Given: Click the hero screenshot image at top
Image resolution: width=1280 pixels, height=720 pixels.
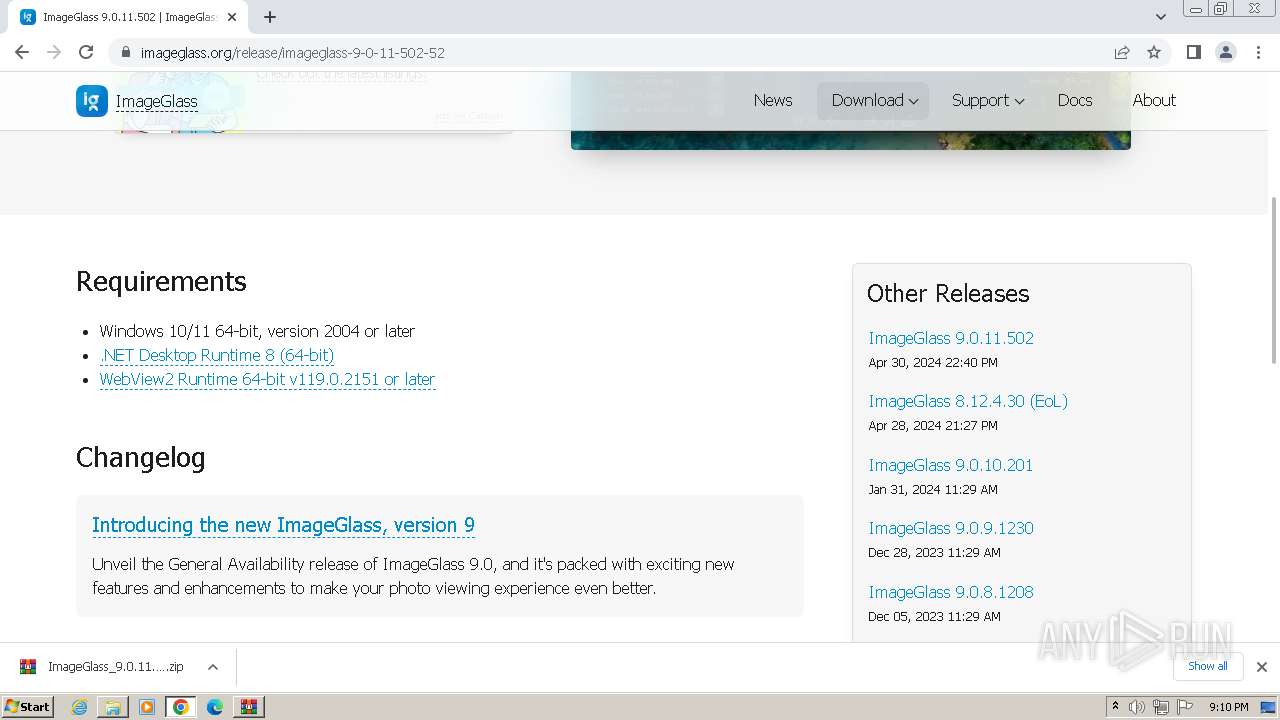Looking at the screenshot, I should (850, 111).
